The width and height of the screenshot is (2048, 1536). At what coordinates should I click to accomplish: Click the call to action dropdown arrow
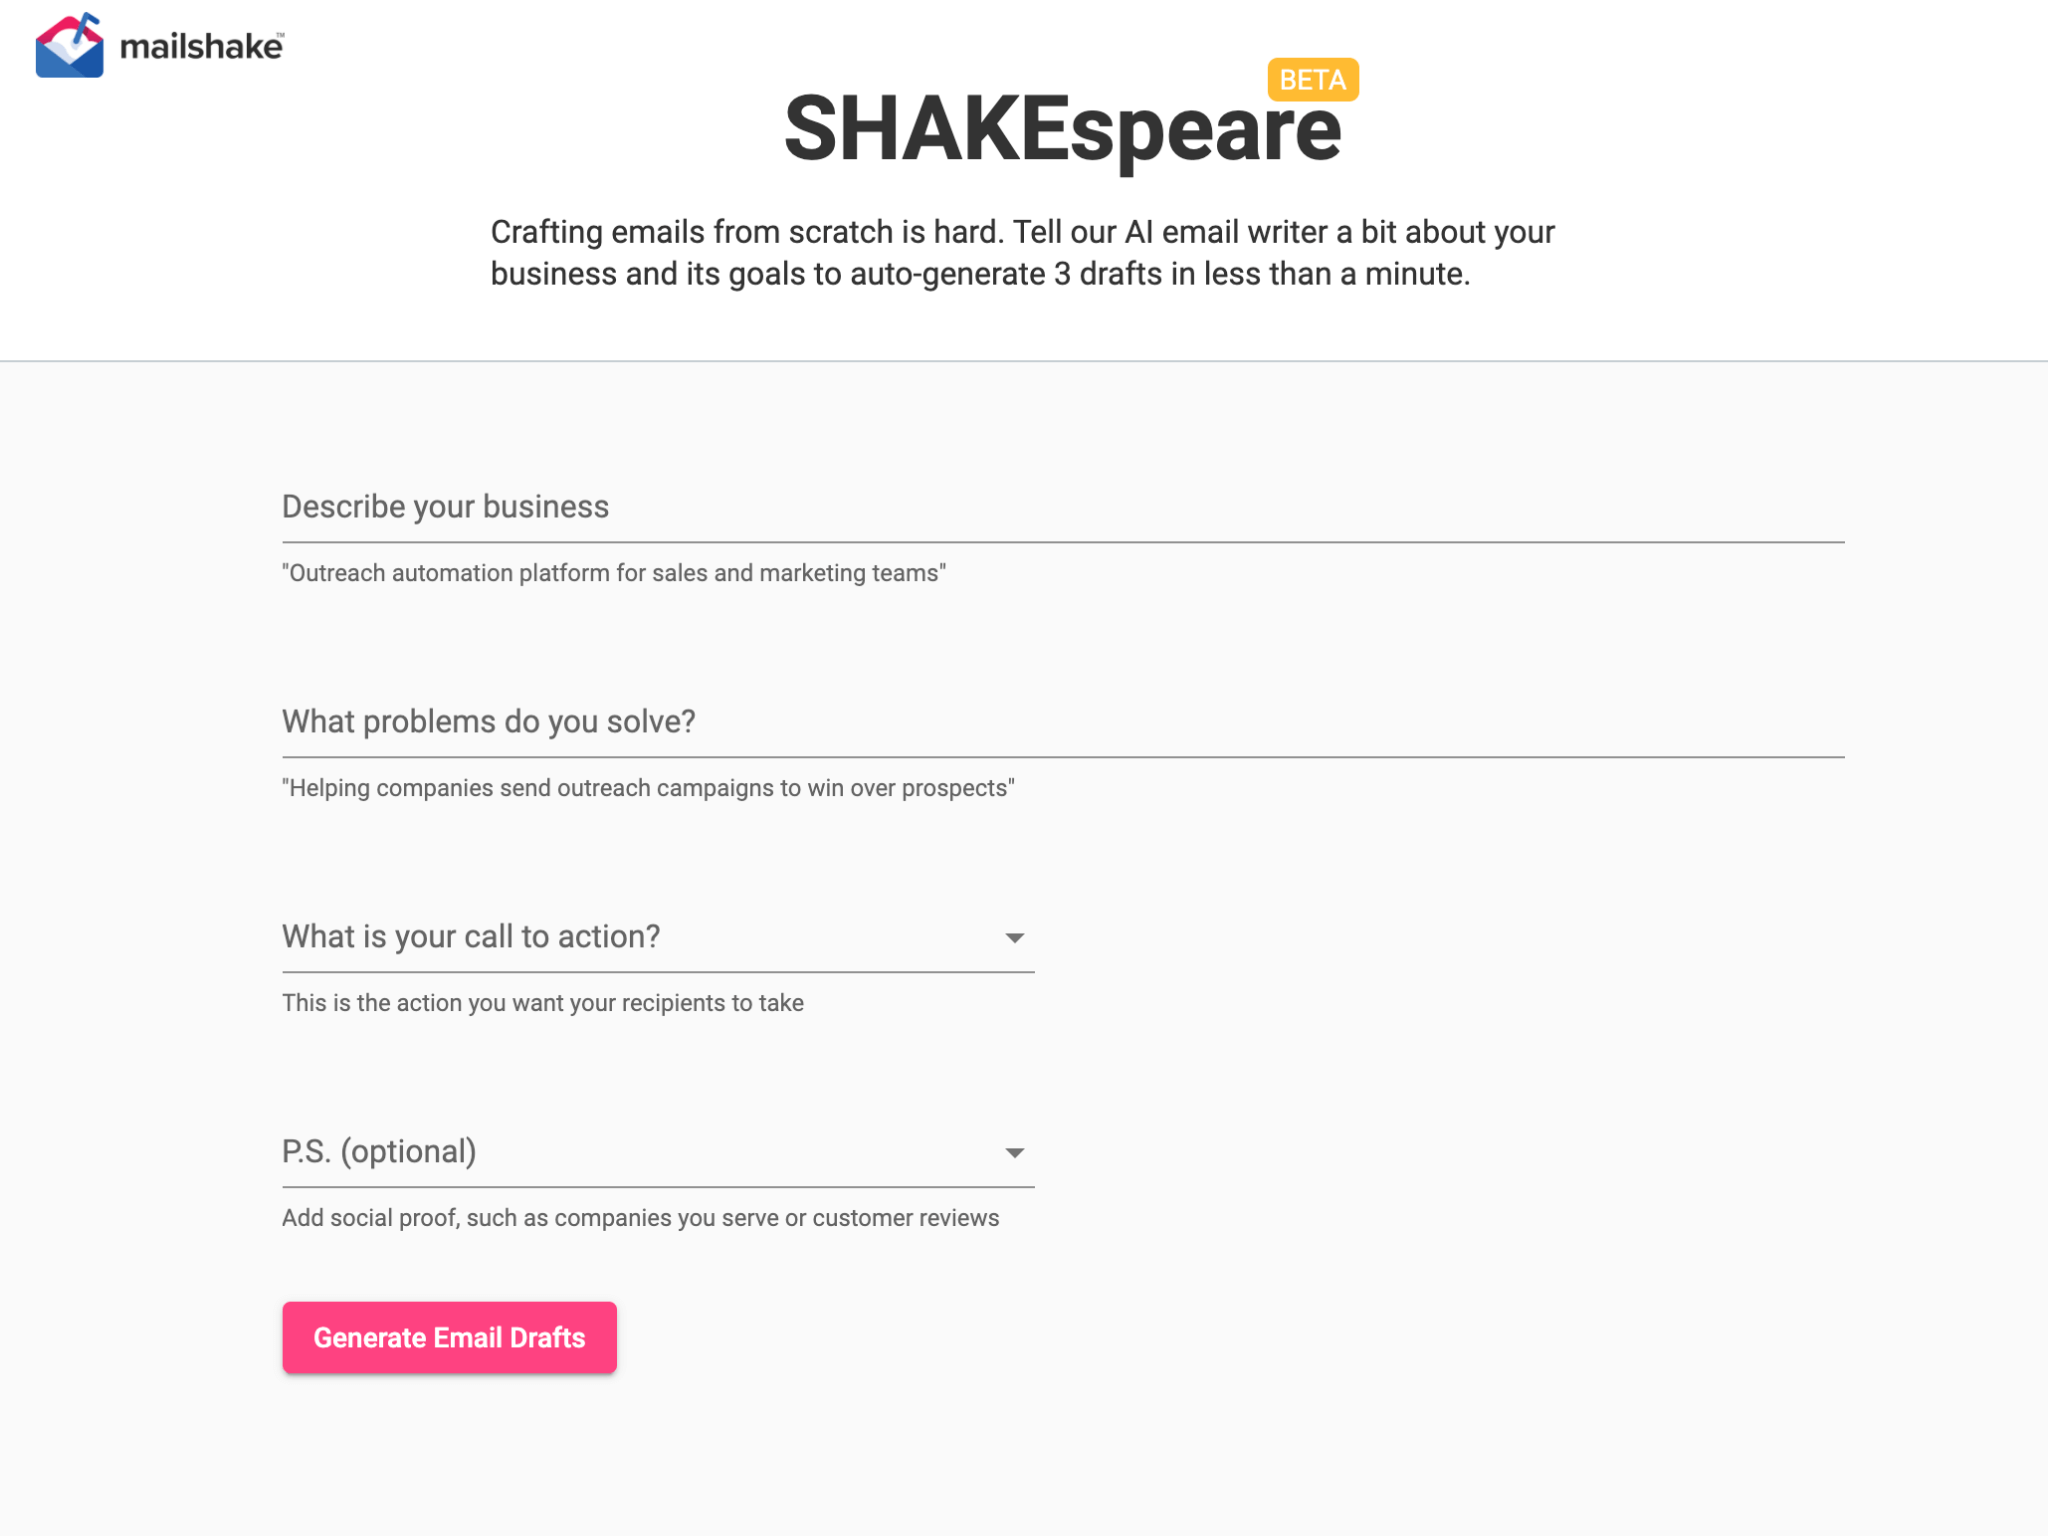tap(1014, 938)
